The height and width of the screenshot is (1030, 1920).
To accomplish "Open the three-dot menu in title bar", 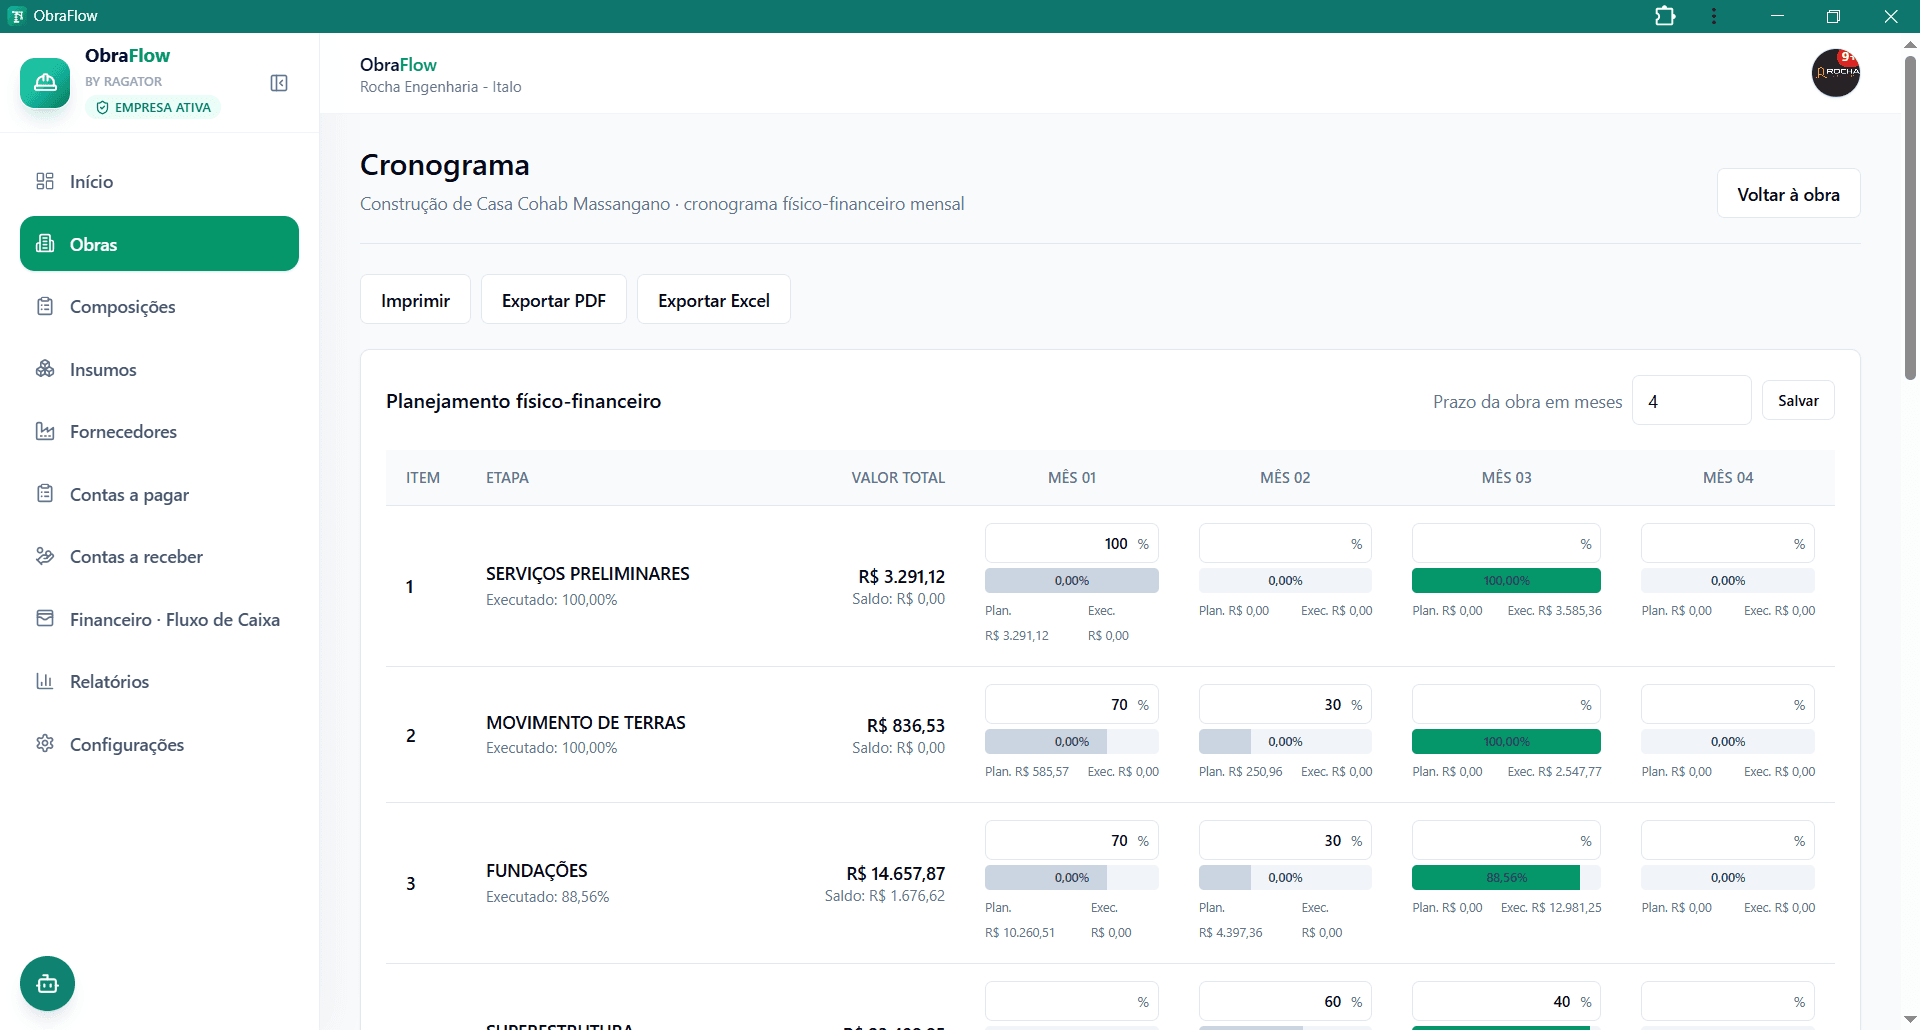I will pos(1714,16).
